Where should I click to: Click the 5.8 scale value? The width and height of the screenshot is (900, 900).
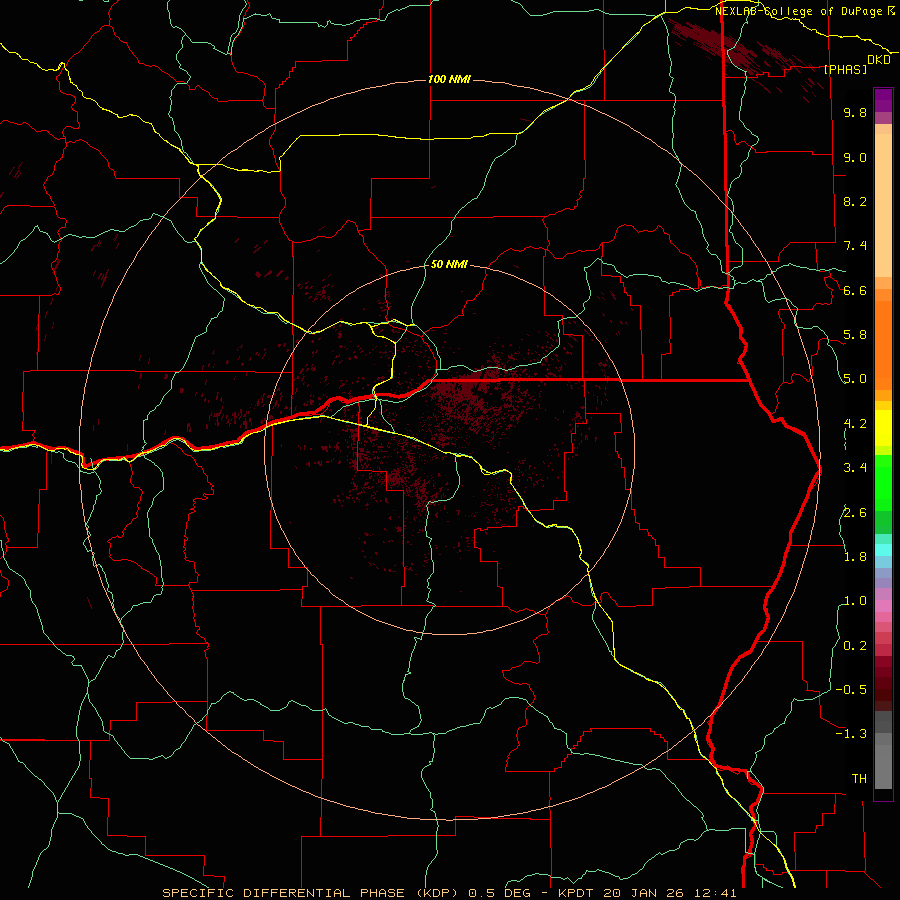point(855,335)
